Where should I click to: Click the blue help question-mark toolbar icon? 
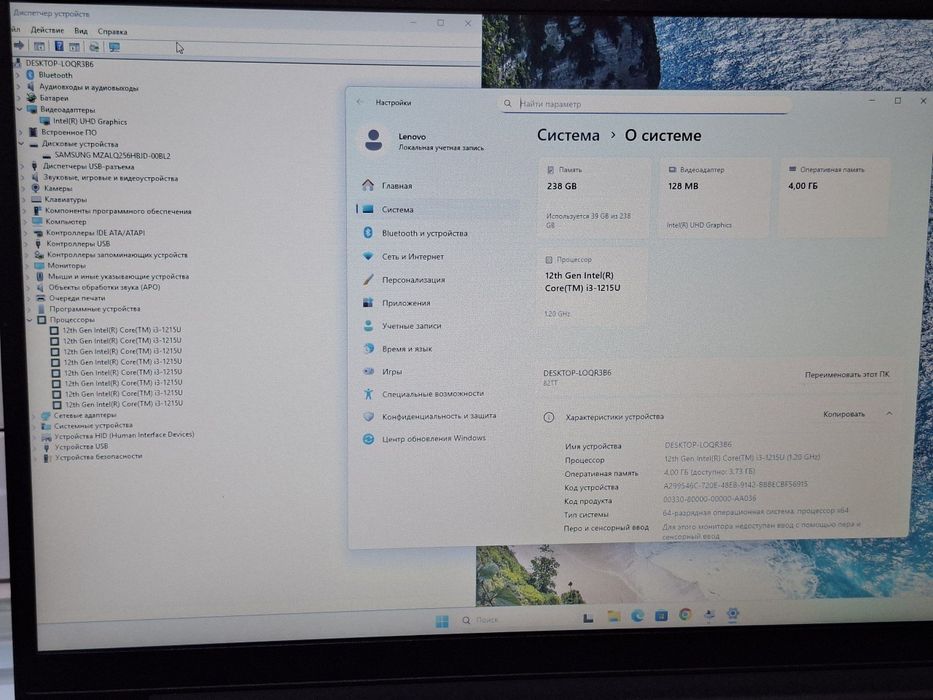coord(59,46)
